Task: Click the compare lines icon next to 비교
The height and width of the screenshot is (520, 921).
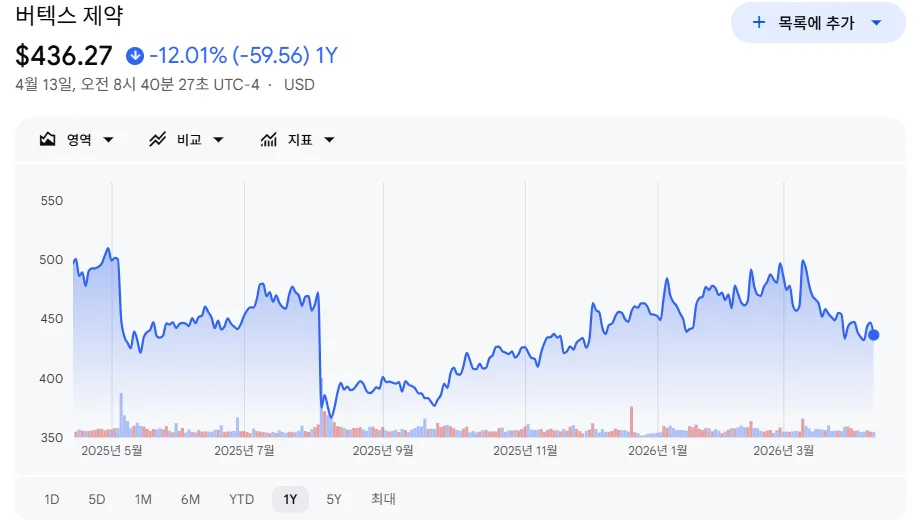Action: point(157,139)
